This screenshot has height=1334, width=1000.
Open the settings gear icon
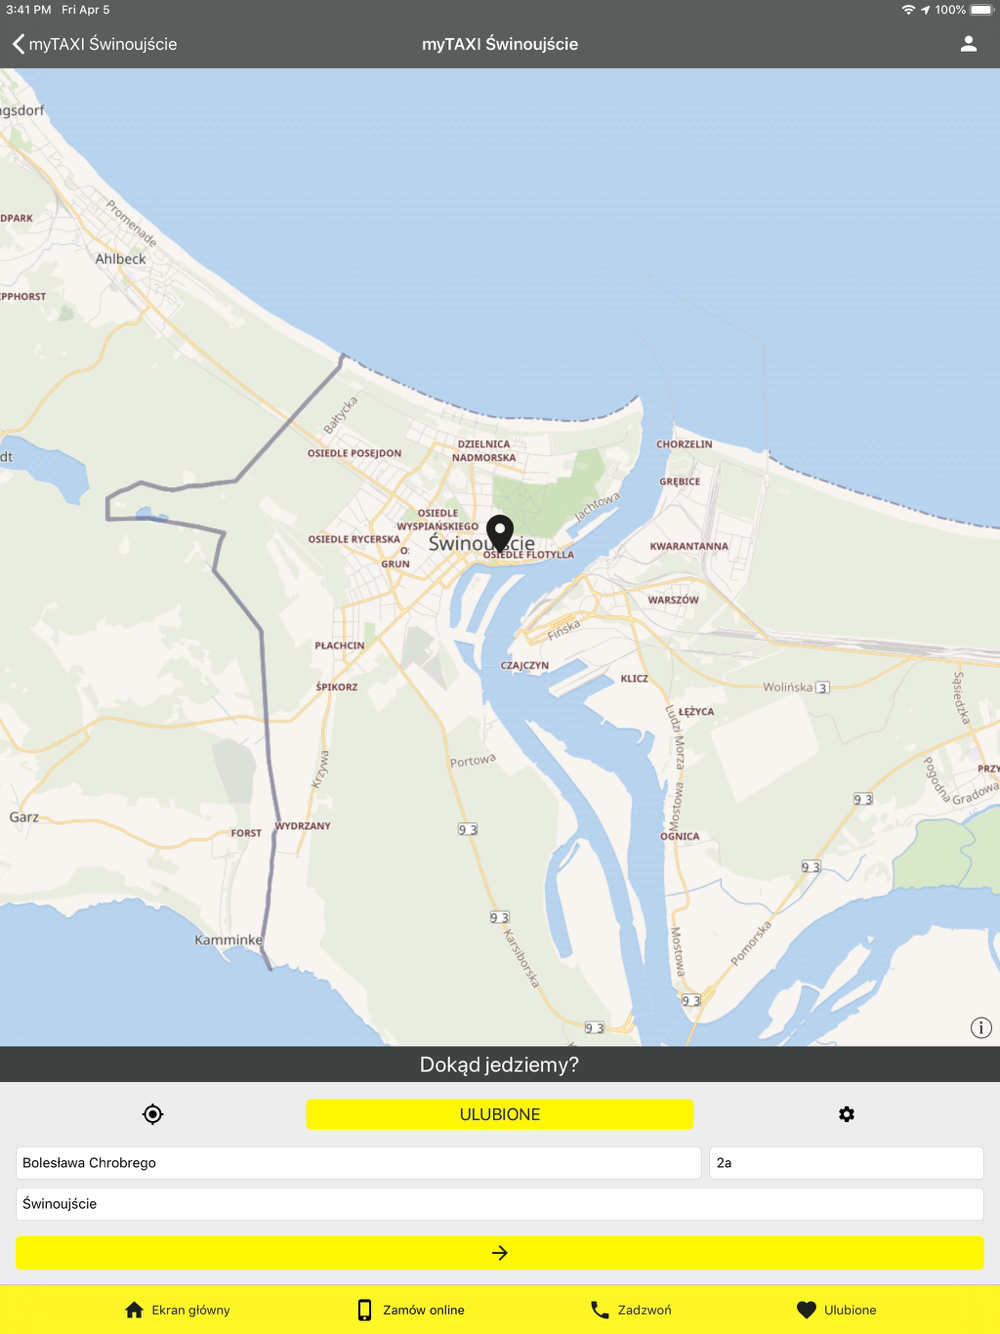click(x=847, y=1114)
